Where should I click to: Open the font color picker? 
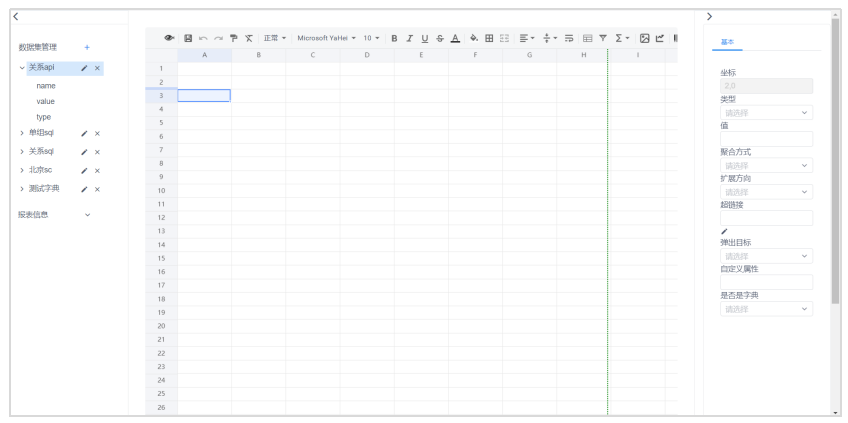pos(455,38)
